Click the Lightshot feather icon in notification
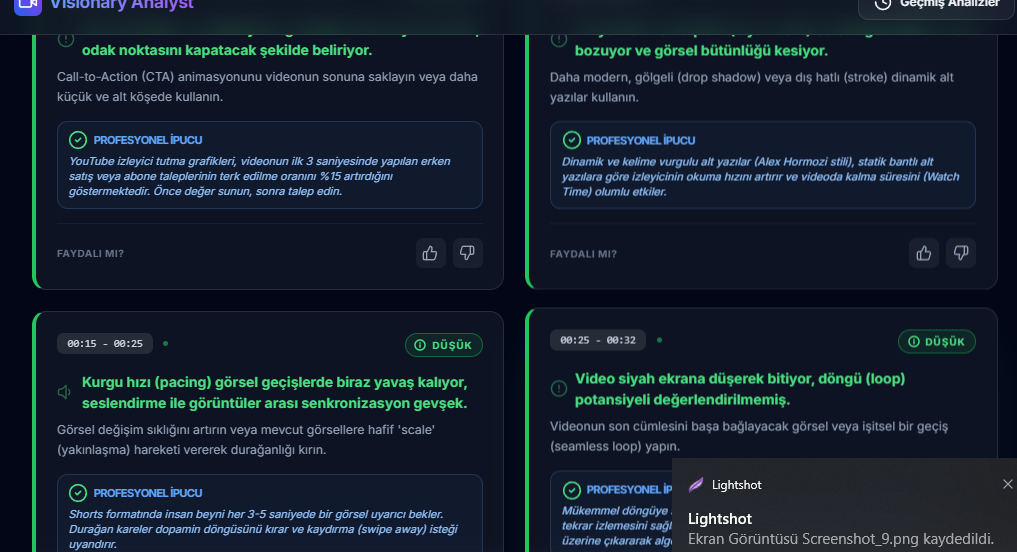The width and height of the screenshot is (1017, 552). click(696, 485)
